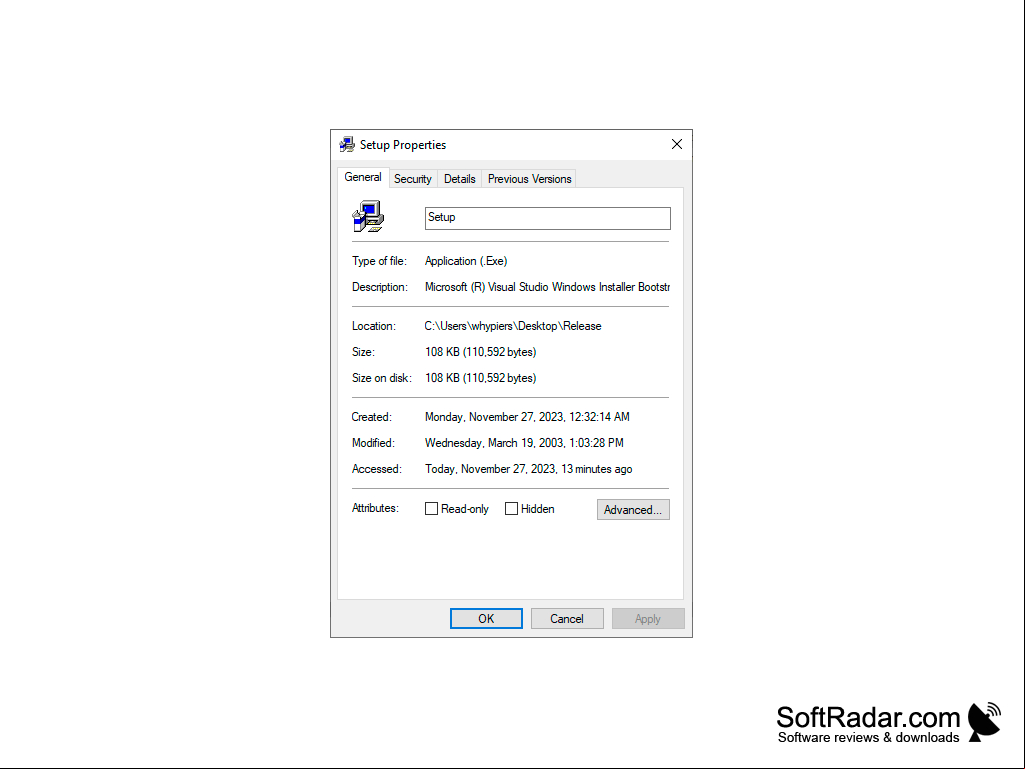Screen dimensions: 1025x769
Task: Click the Modified label
Action: pyautogui.click(x=373, y=443)
